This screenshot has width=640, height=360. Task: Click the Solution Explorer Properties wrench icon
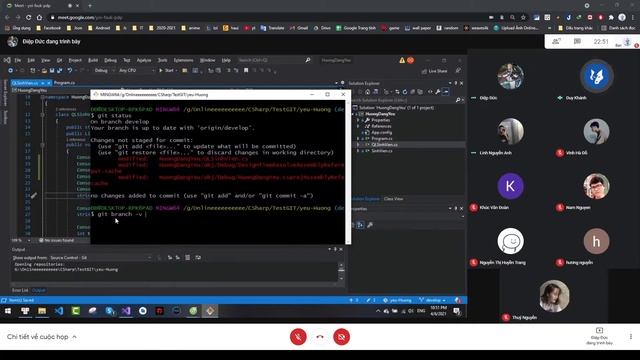pos(438,92)
